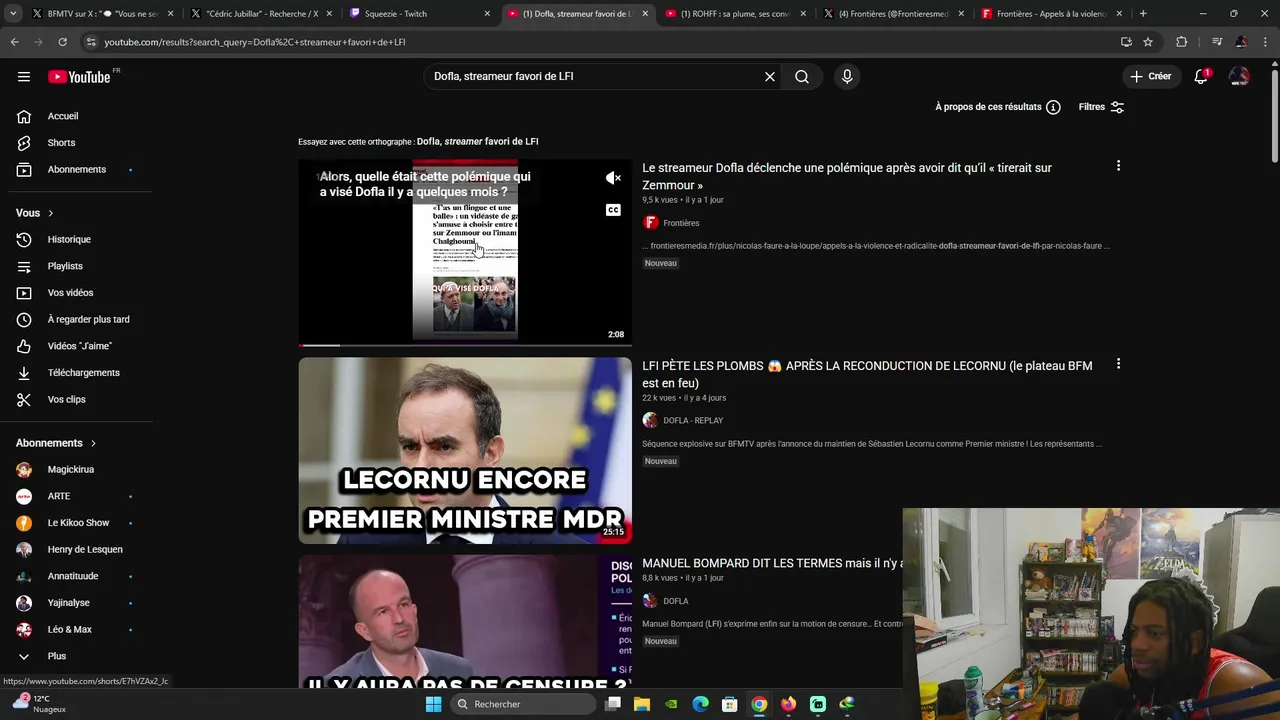
Task: Open the Windows Start menu
Action: click(433, 704)
